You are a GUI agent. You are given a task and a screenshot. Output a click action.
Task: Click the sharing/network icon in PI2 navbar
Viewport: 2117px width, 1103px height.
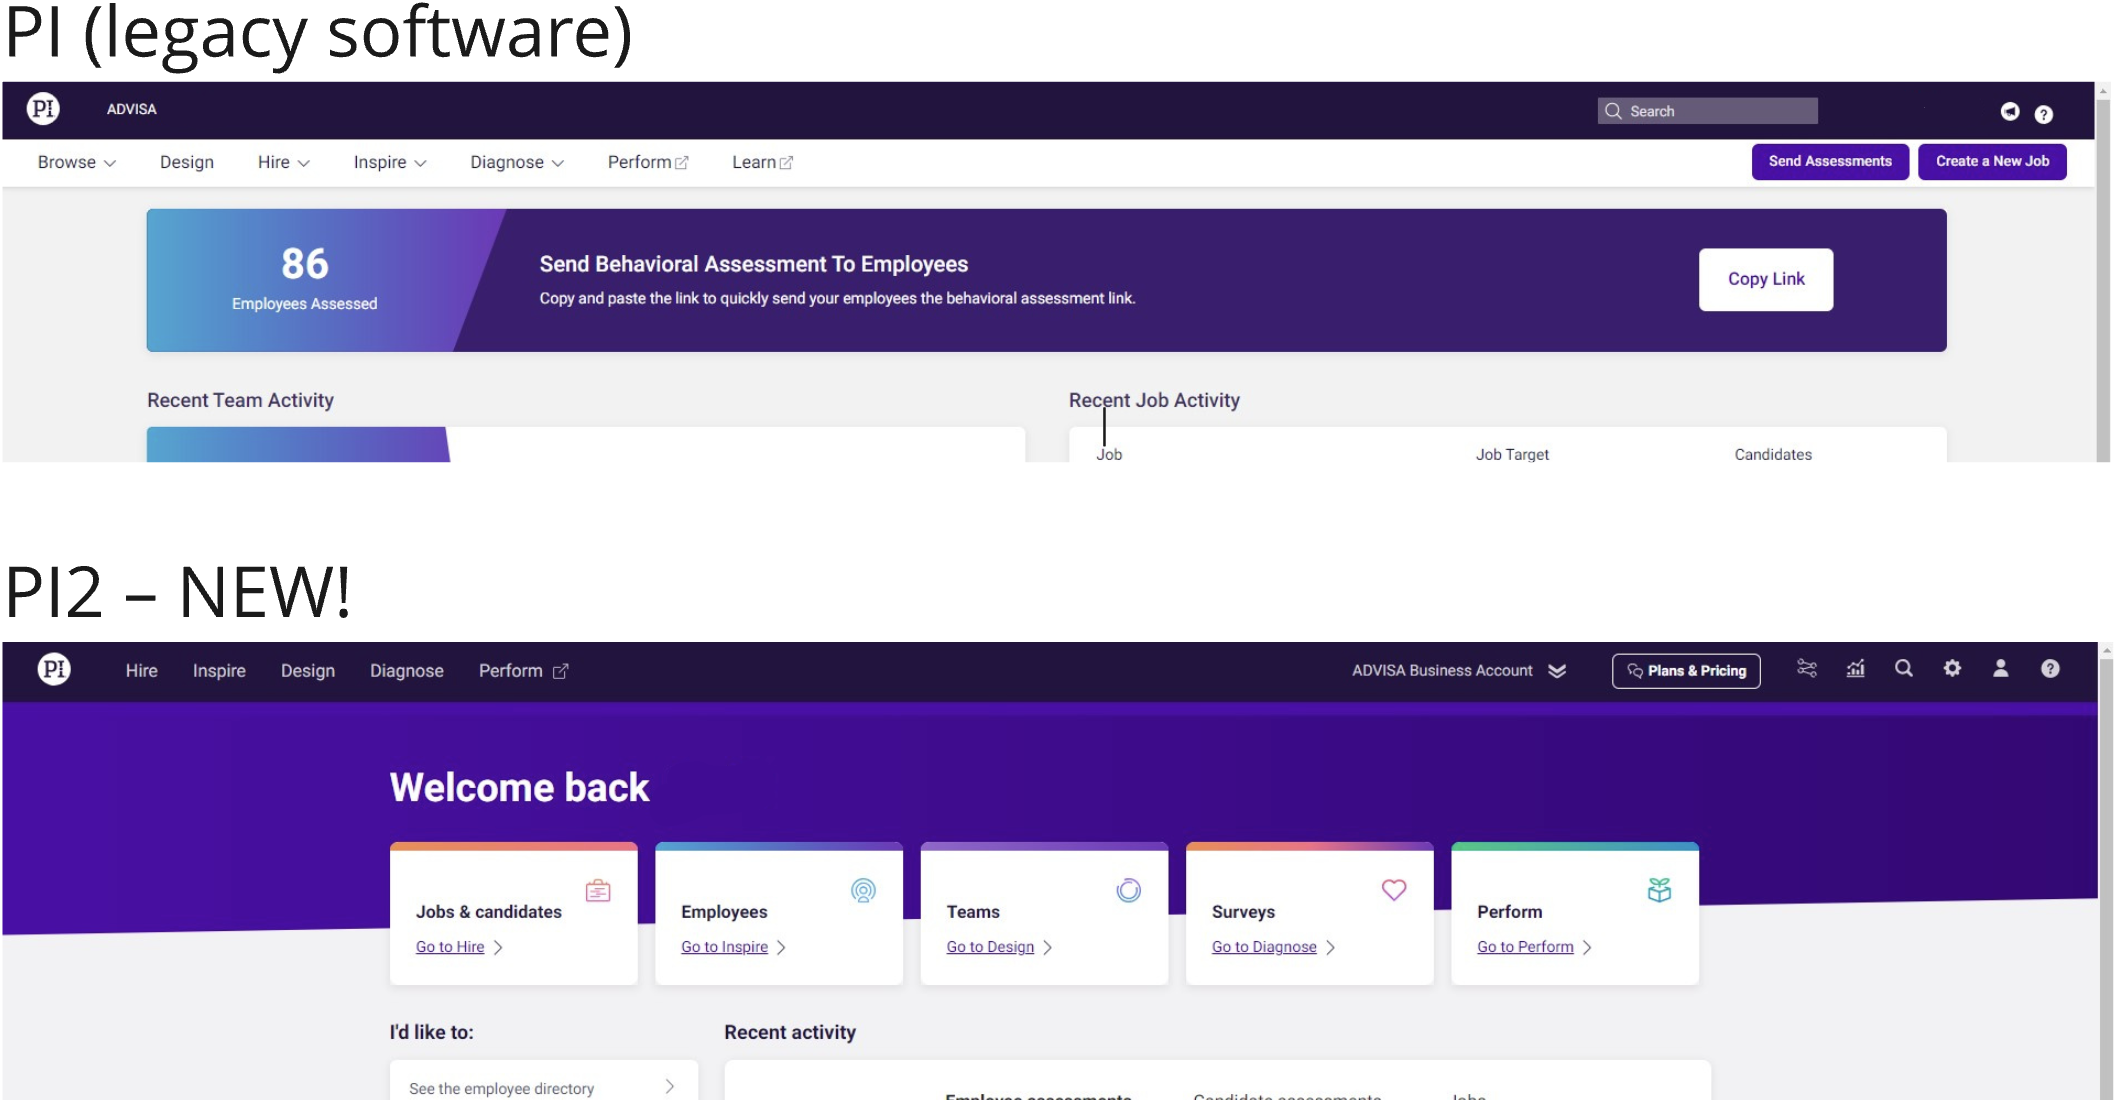1807,669
